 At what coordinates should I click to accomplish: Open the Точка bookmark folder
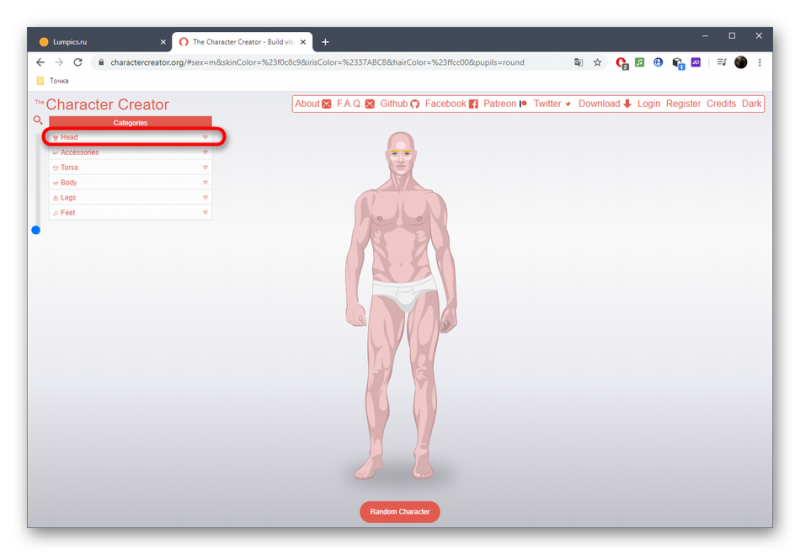[x=53, y=81]
